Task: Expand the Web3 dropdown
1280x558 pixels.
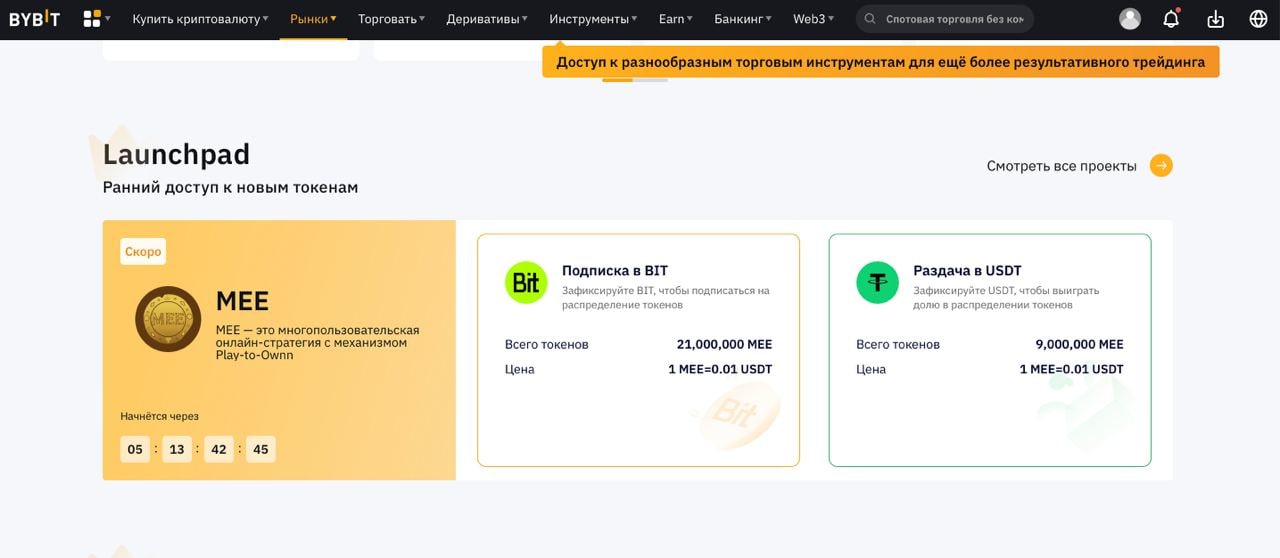Action: coord(813,19)
